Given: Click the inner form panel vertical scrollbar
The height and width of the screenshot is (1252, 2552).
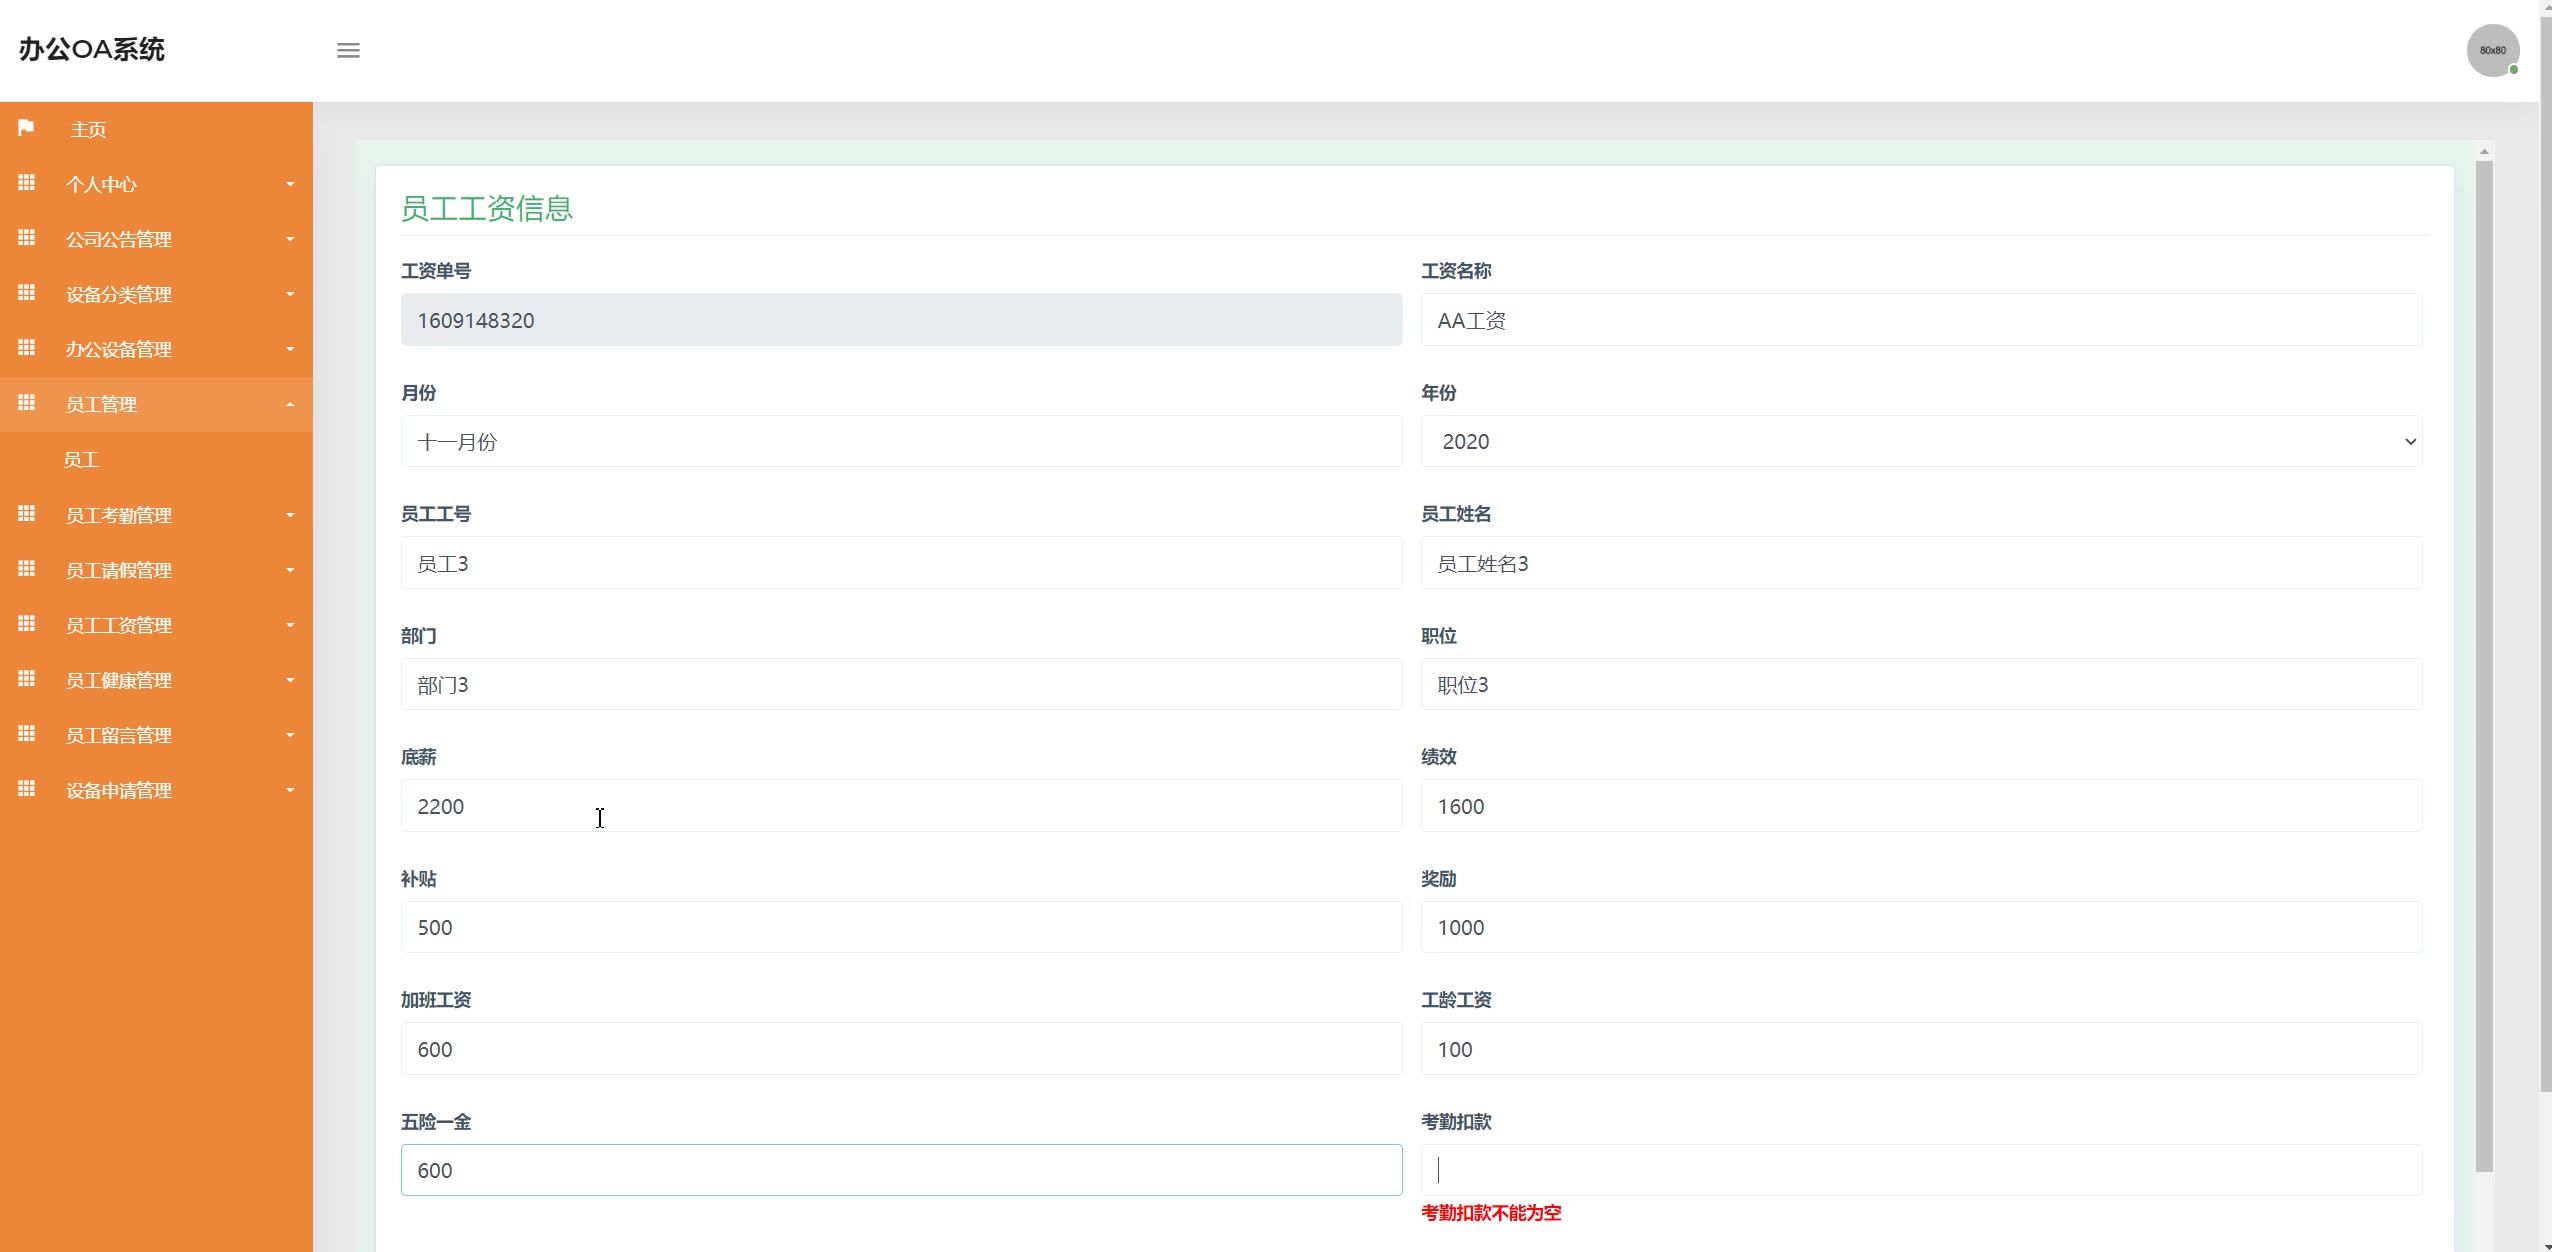Looking at the screenshot, I should click(2484, 660).
